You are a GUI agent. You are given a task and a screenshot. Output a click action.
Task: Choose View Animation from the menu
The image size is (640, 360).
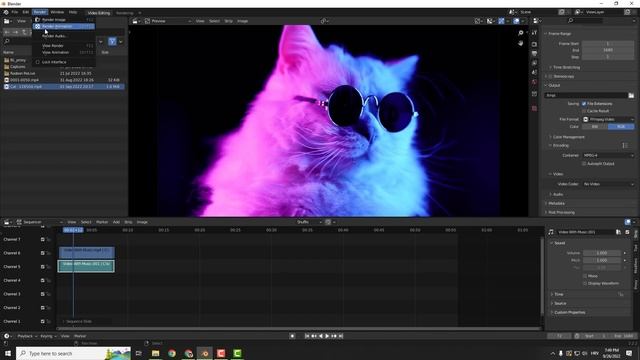point(64,52)
